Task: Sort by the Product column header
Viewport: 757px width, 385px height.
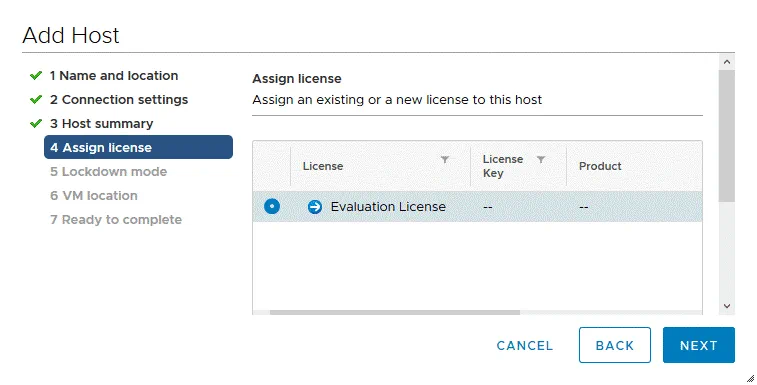Action: tap(600, 166)
